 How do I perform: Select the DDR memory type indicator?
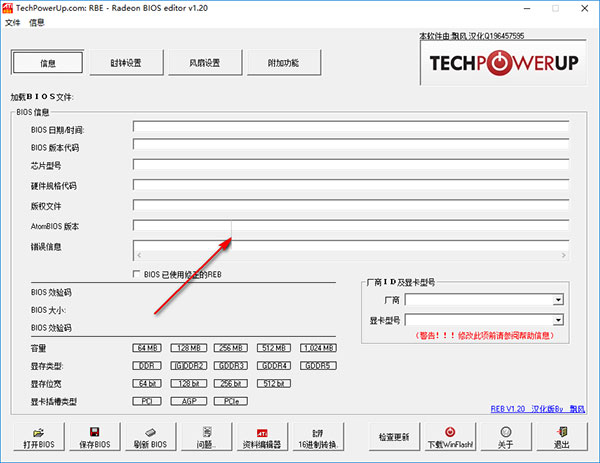[147, 365]
